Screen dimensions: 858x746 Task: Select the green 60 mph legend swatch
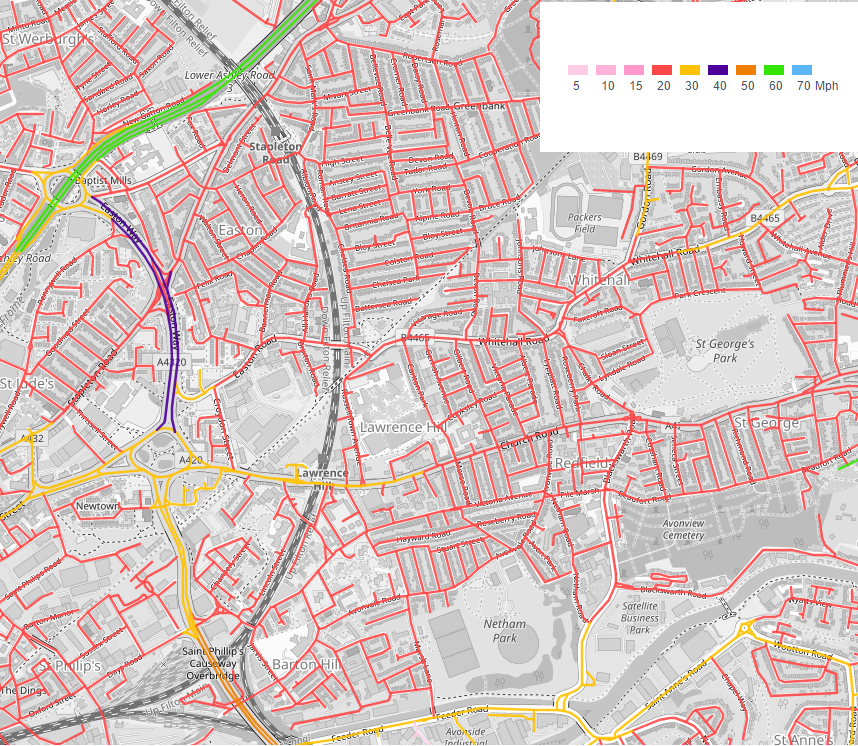coord(774,70)
